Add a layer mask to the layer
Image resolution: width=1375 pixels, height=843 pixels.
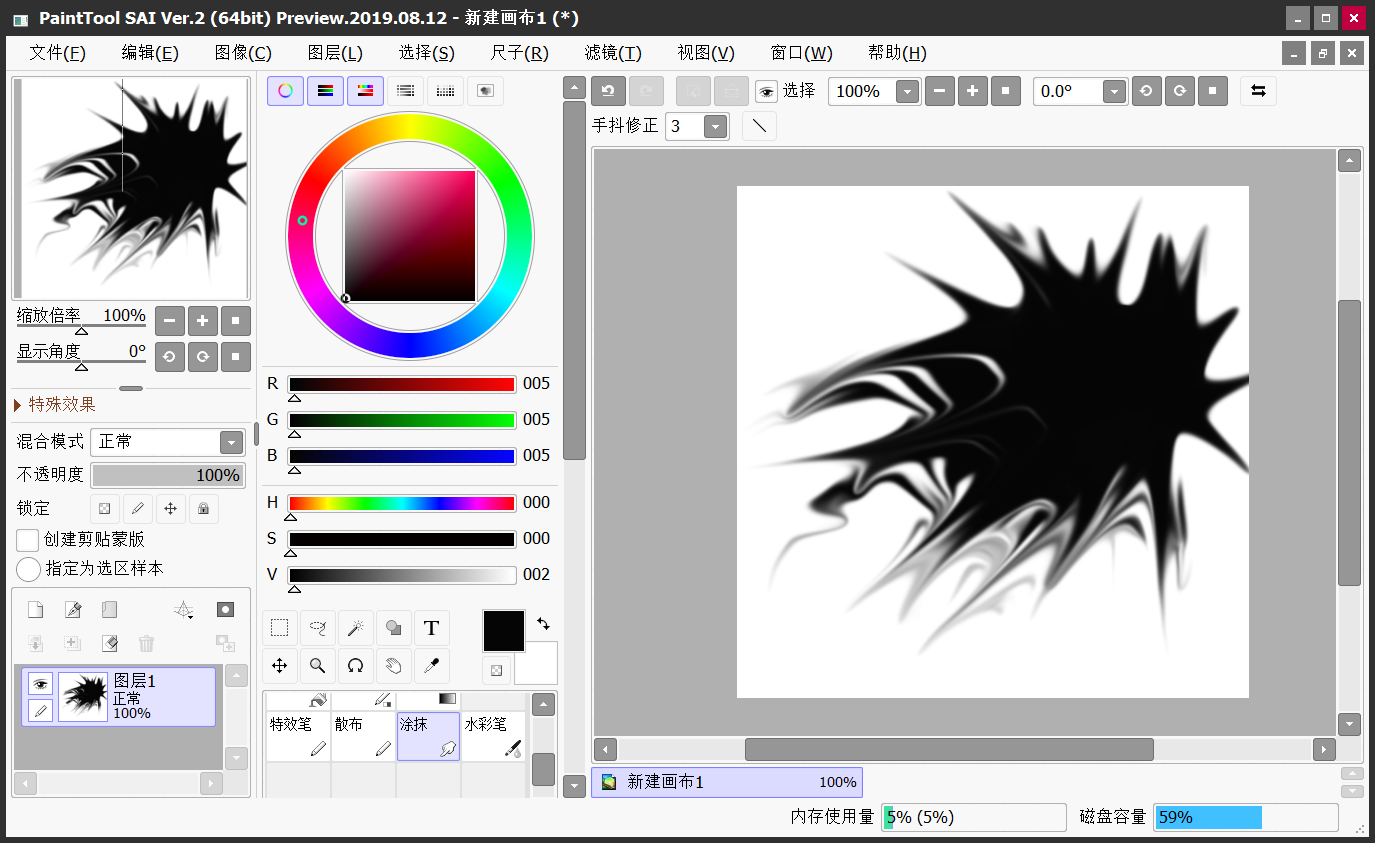pyautogui.click(x=226, y=610)
